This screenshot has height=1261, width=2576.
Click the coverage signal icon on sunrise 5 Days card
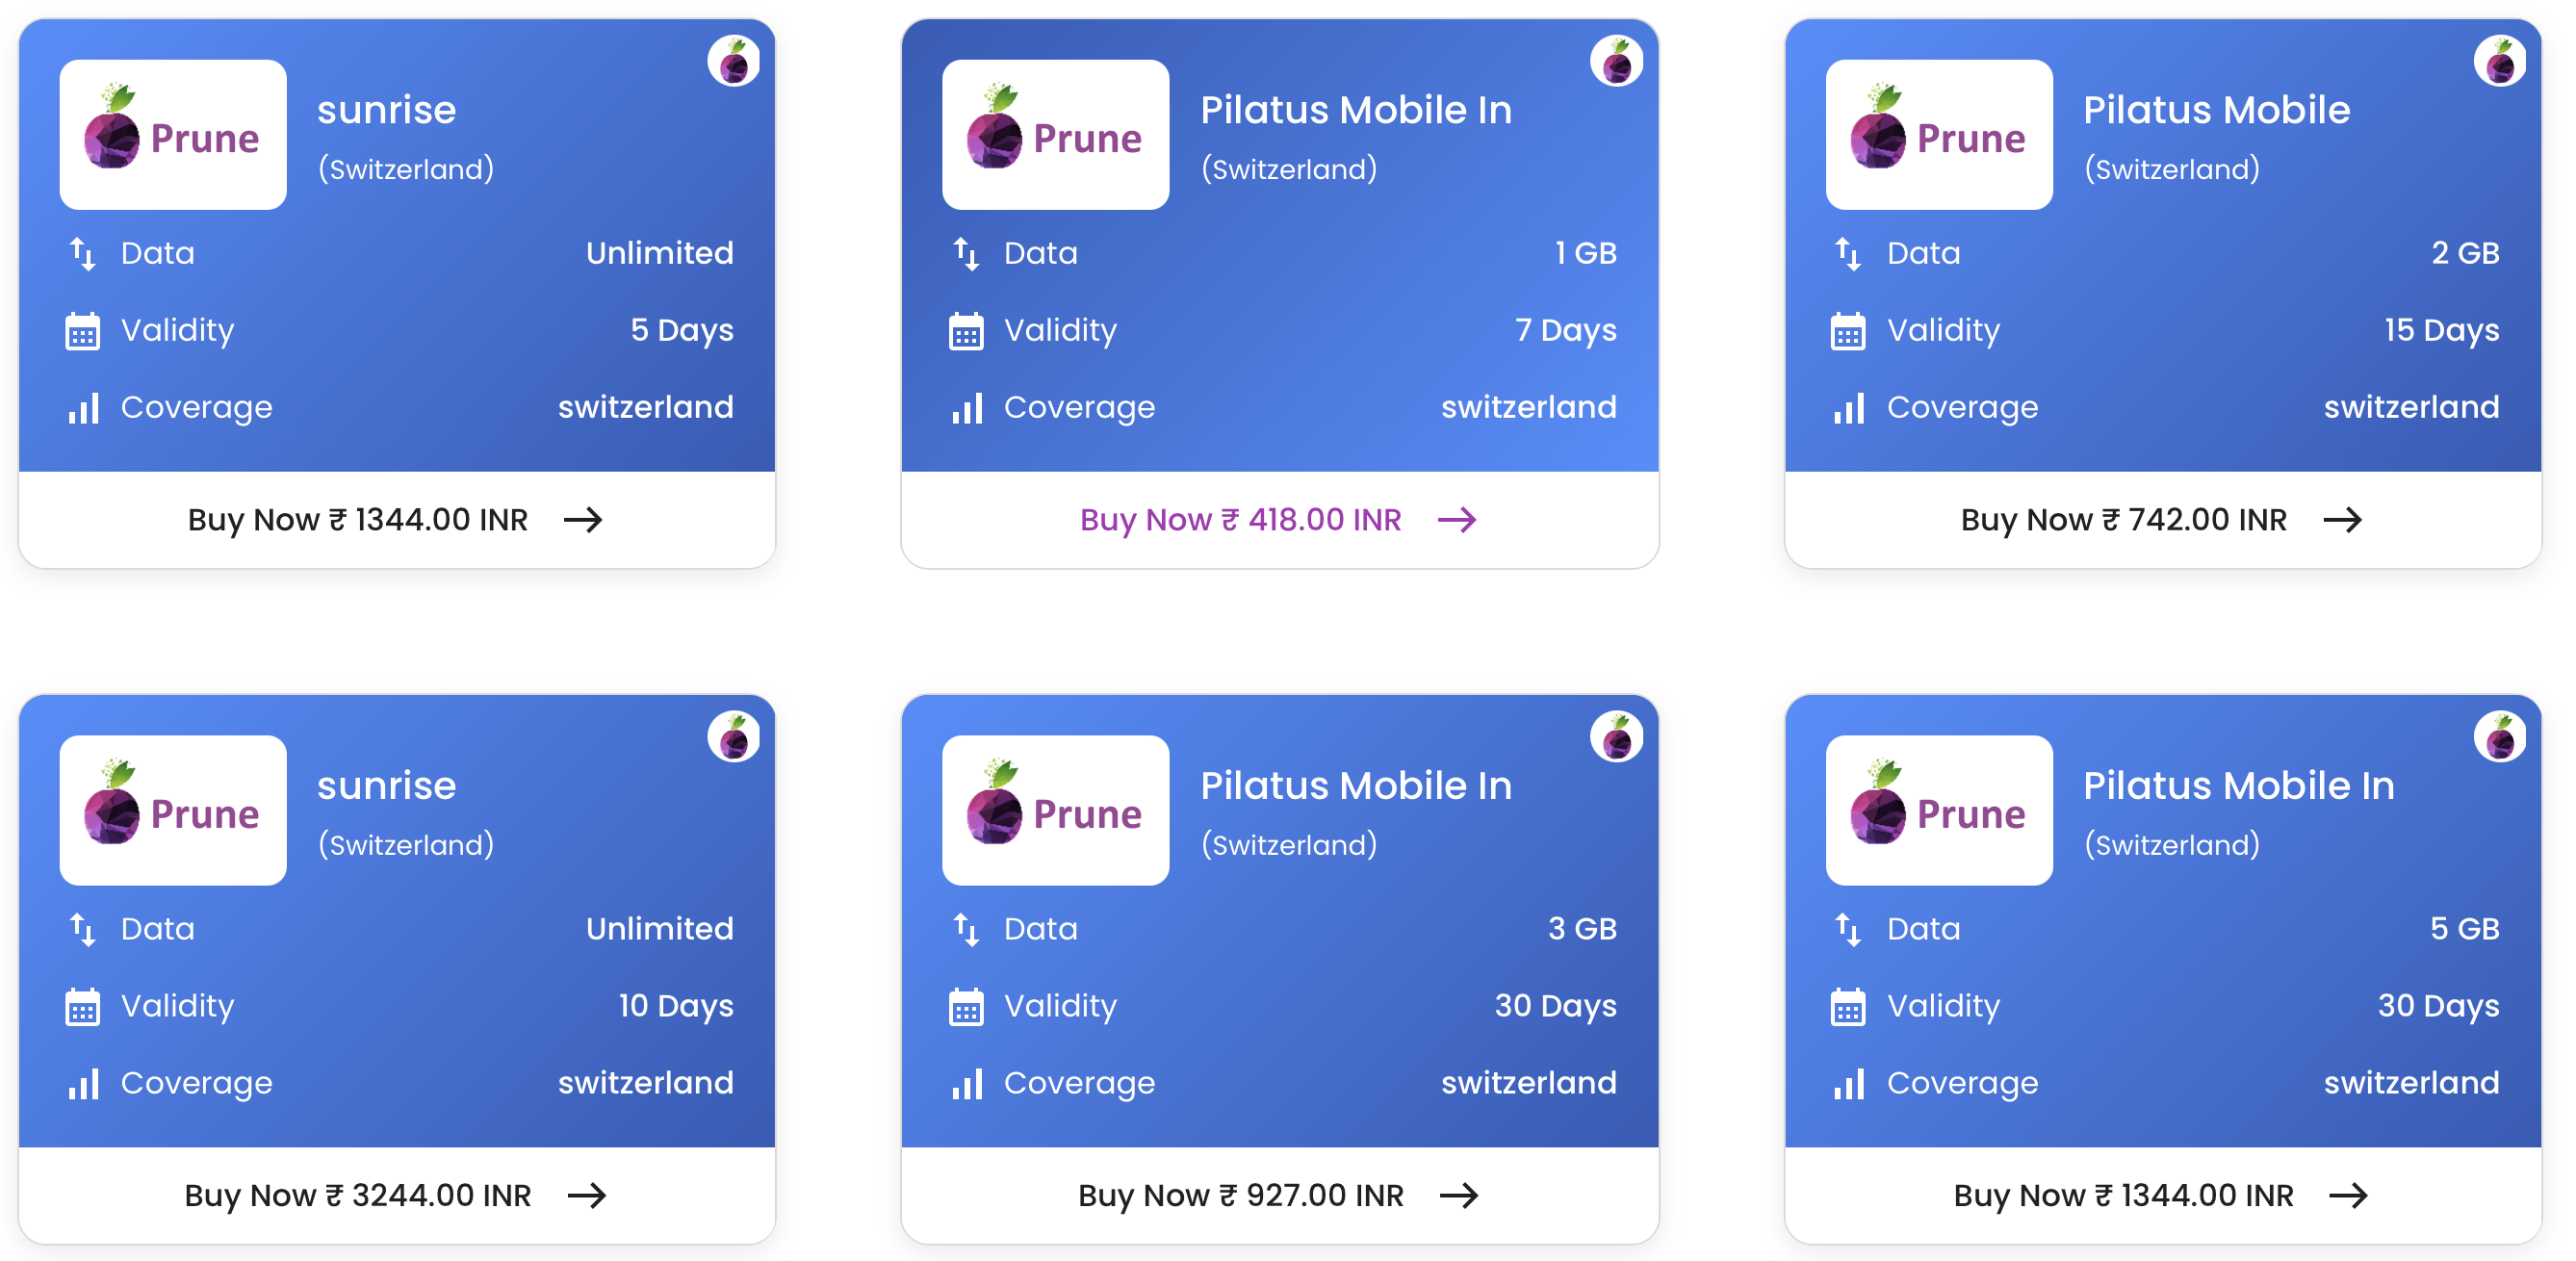[x=83, y=408]
